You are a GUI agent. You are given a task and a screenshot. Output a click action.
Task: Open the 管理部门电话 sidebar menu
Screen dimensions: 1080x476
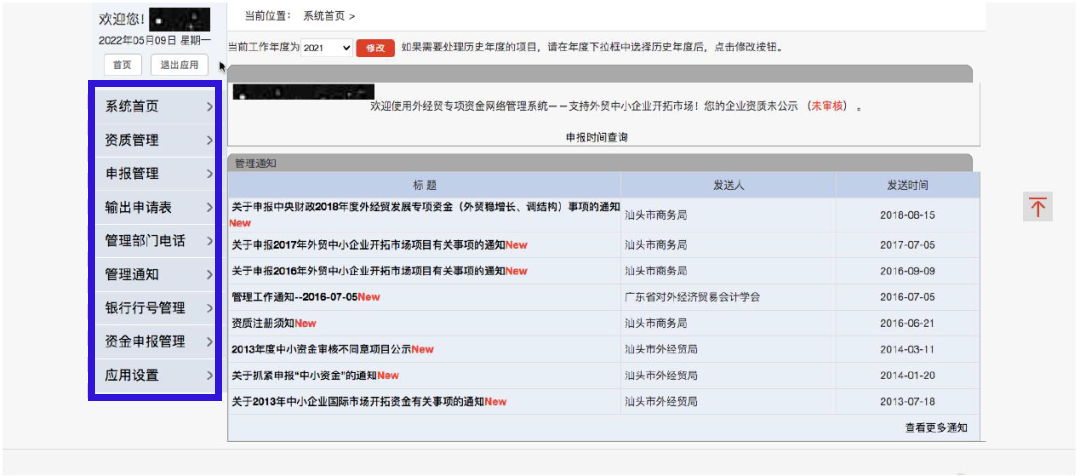(x=145, y=241)
